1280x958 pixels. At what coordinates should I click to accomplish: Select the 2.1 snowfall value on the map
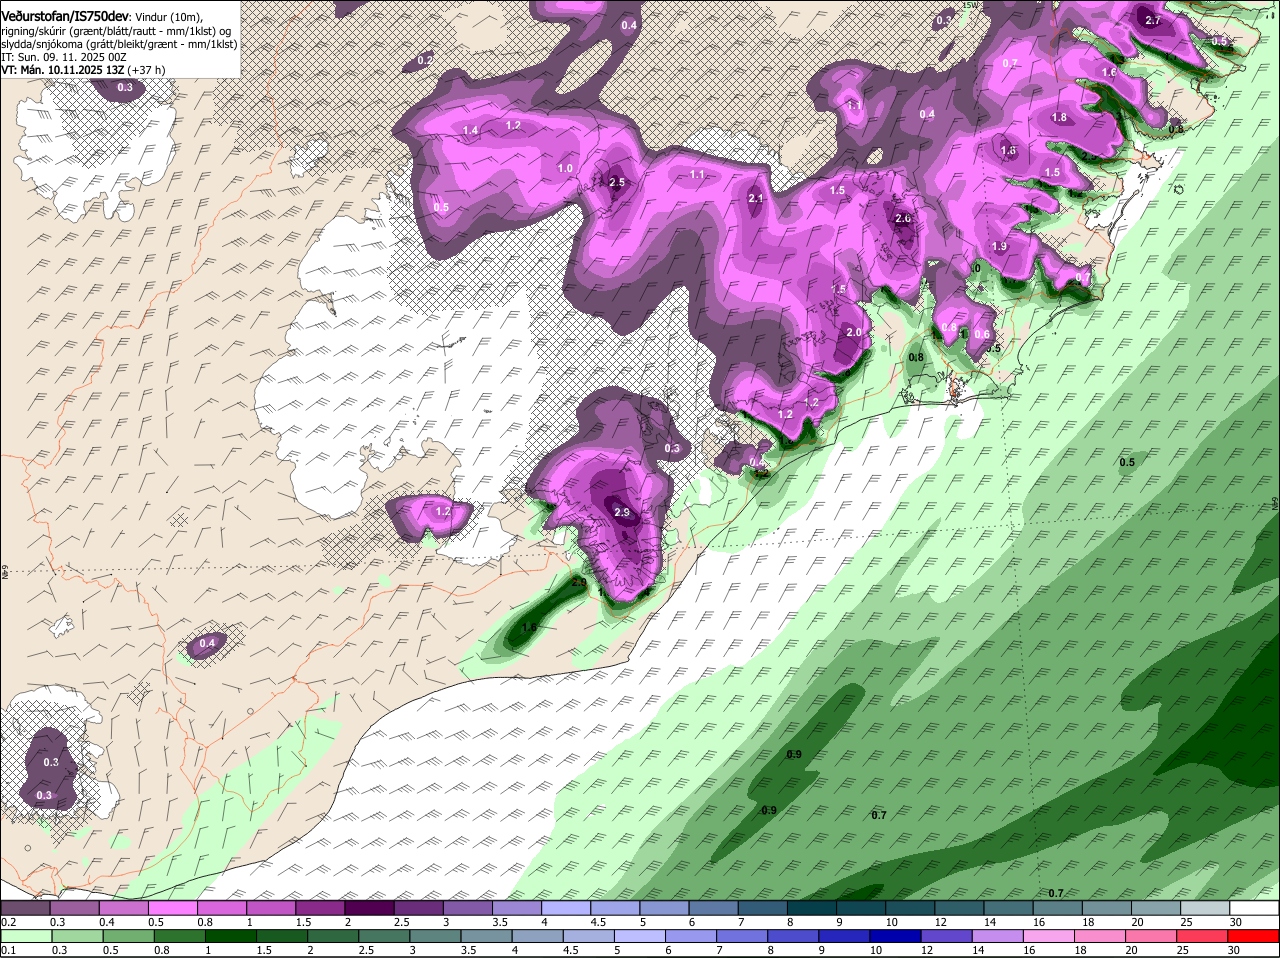pos(756,198)
